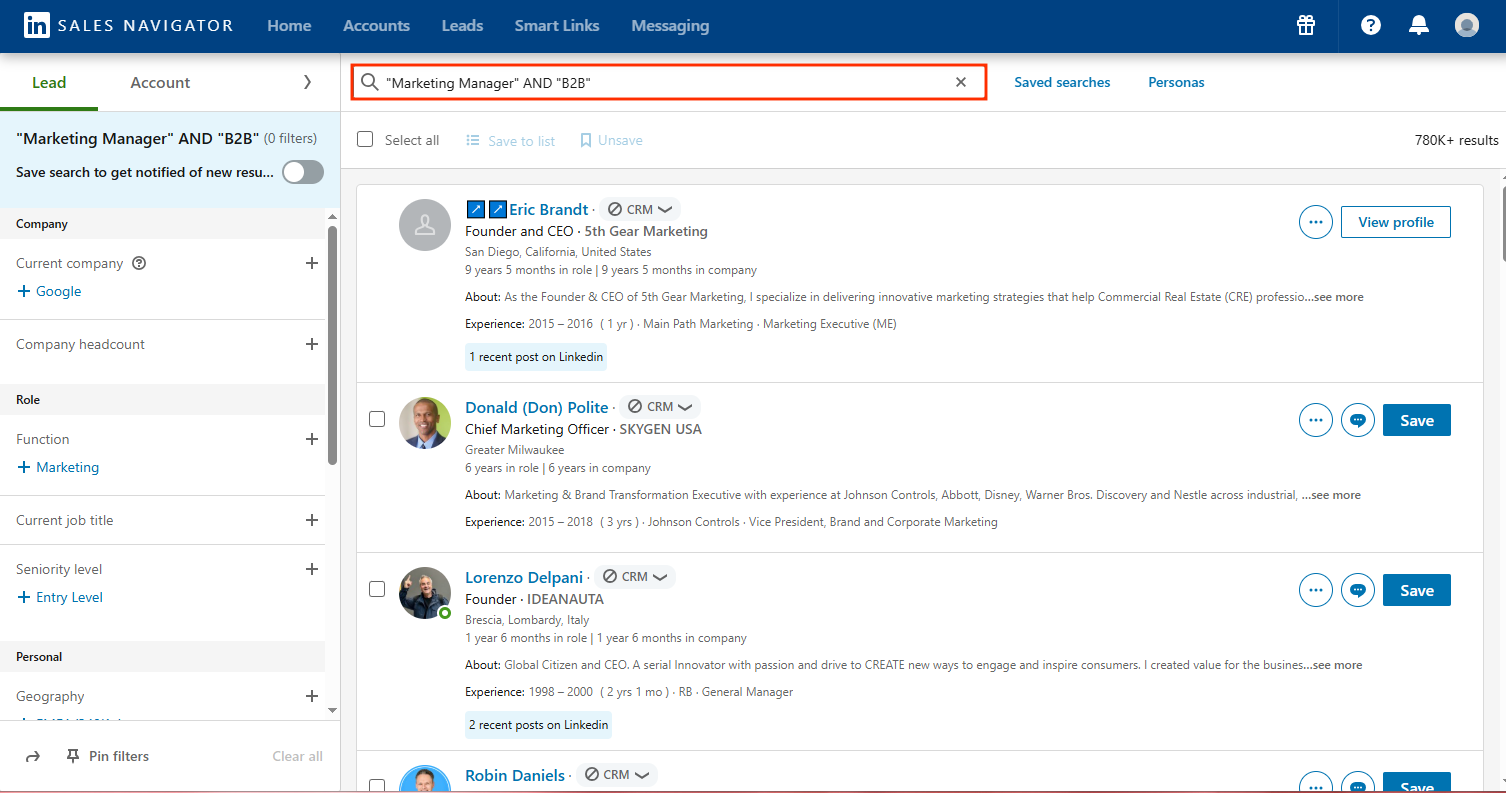Expand Eric Brandt's About with see more

click(1339, 297)
